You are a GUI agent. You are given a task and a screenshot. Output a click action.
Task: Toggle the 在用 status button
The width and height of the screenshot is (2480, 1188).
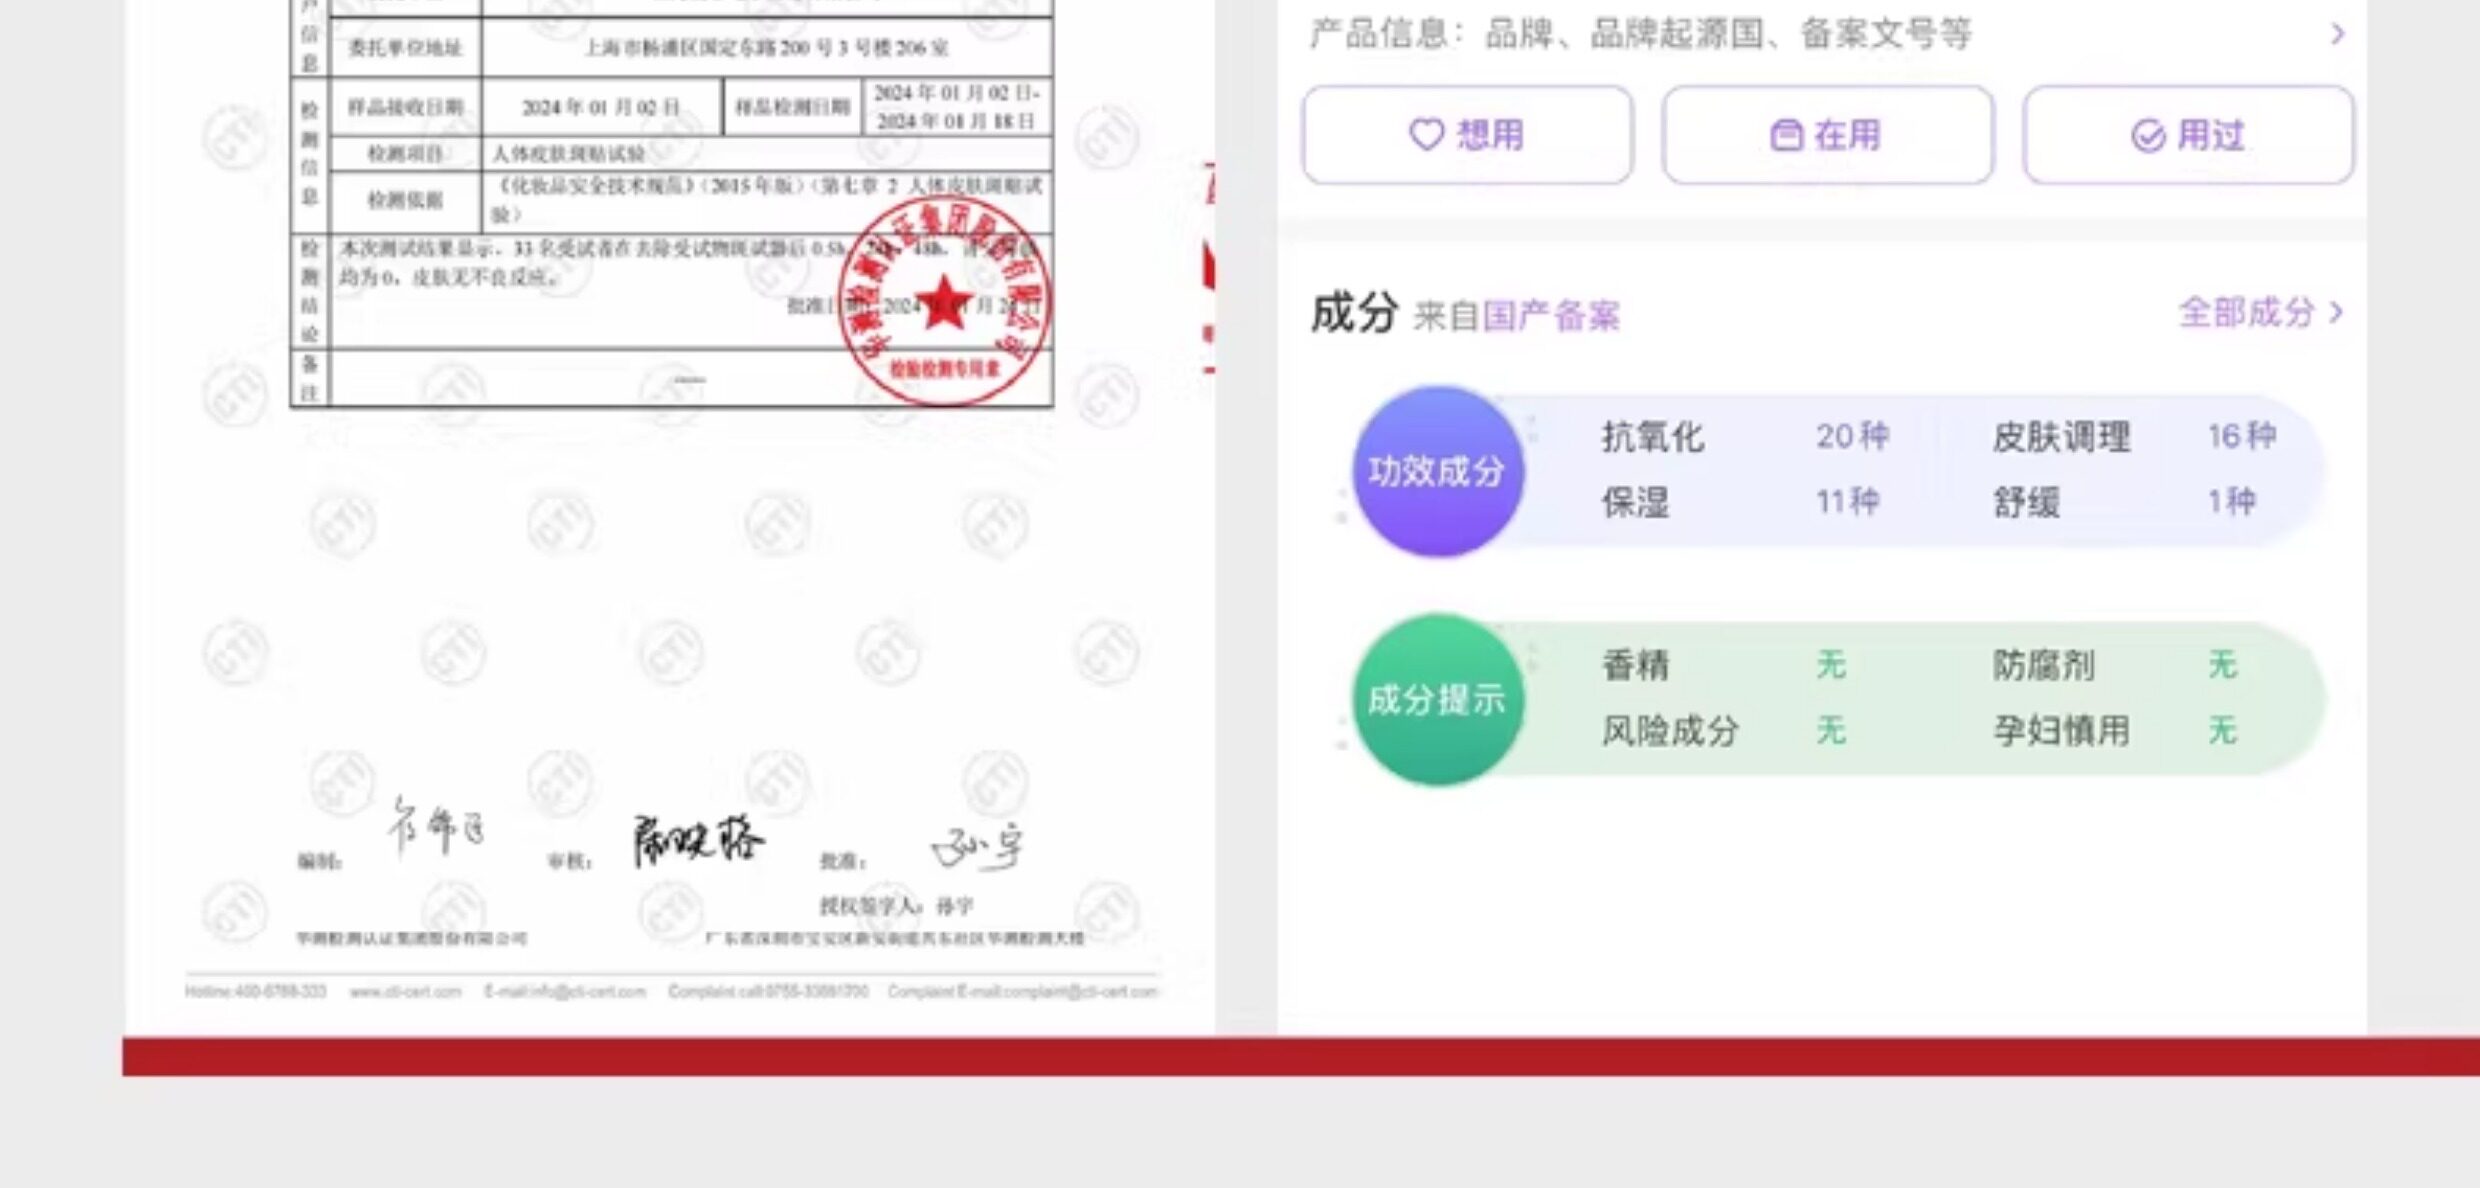pyautogui.click(x=1827, y=135)
